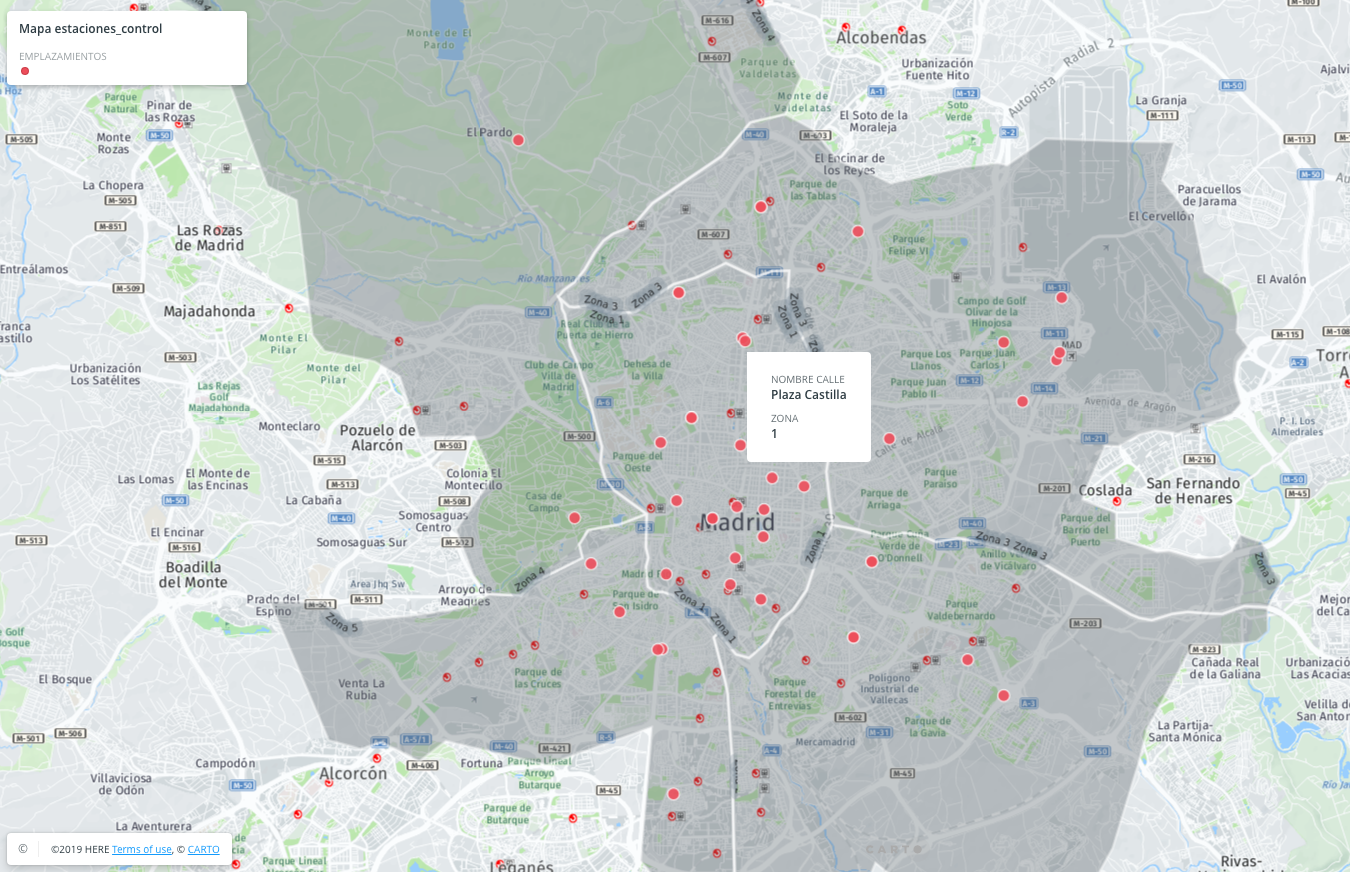
Task: Select the station marker near Majadahonda
Action: (x=289, y=308)
